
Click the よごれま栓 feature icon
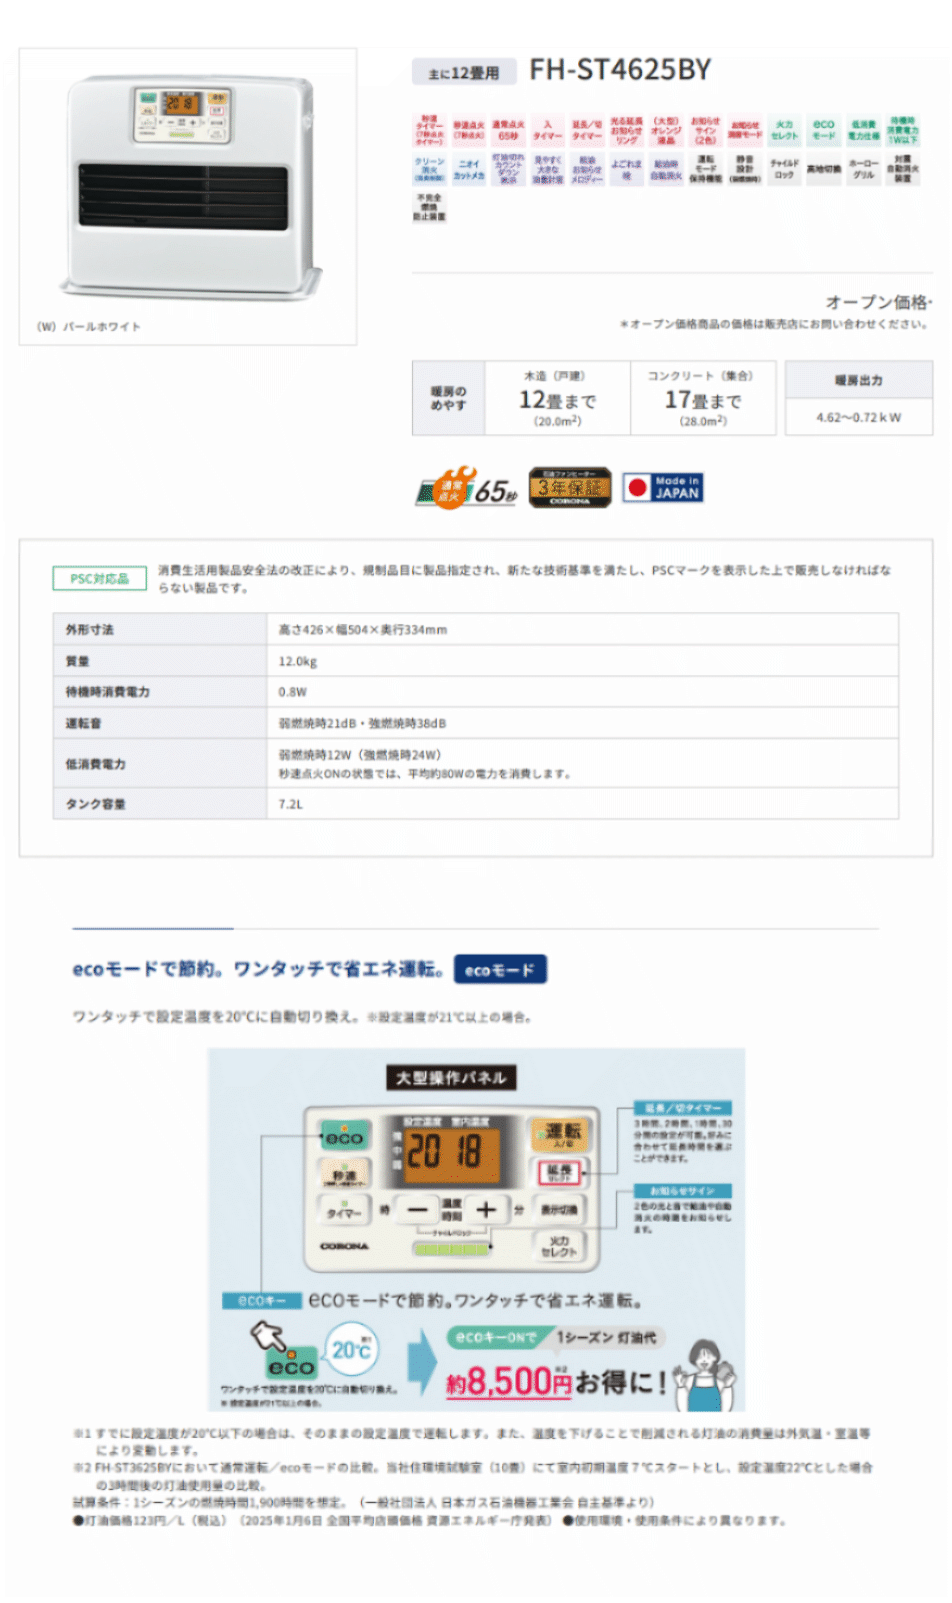(626, 169)
